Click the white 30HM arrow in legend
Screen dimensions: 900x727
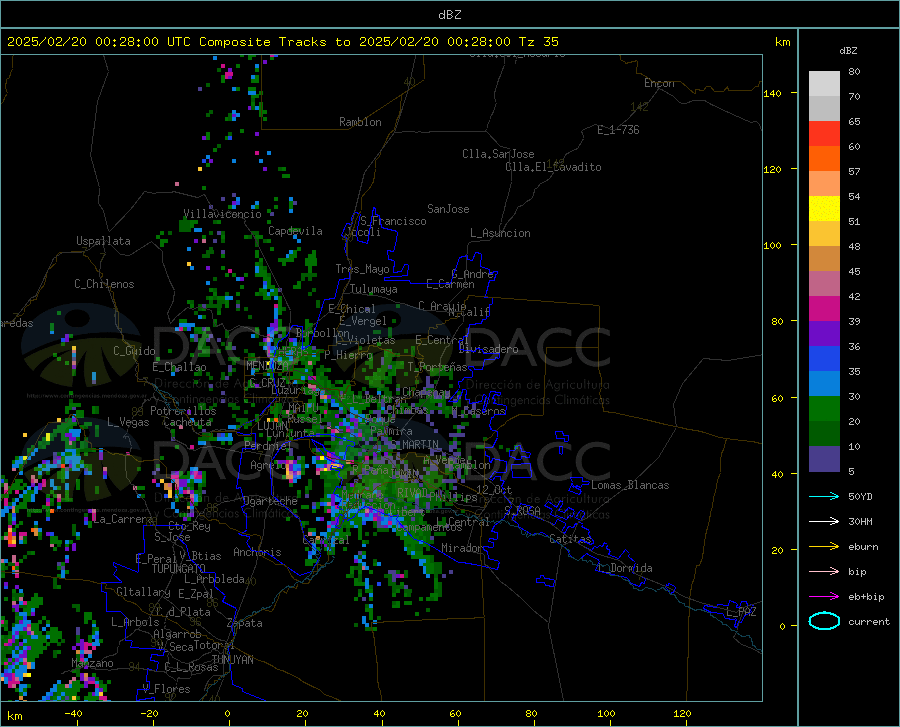pyautogui.click(x=824, y=522)
